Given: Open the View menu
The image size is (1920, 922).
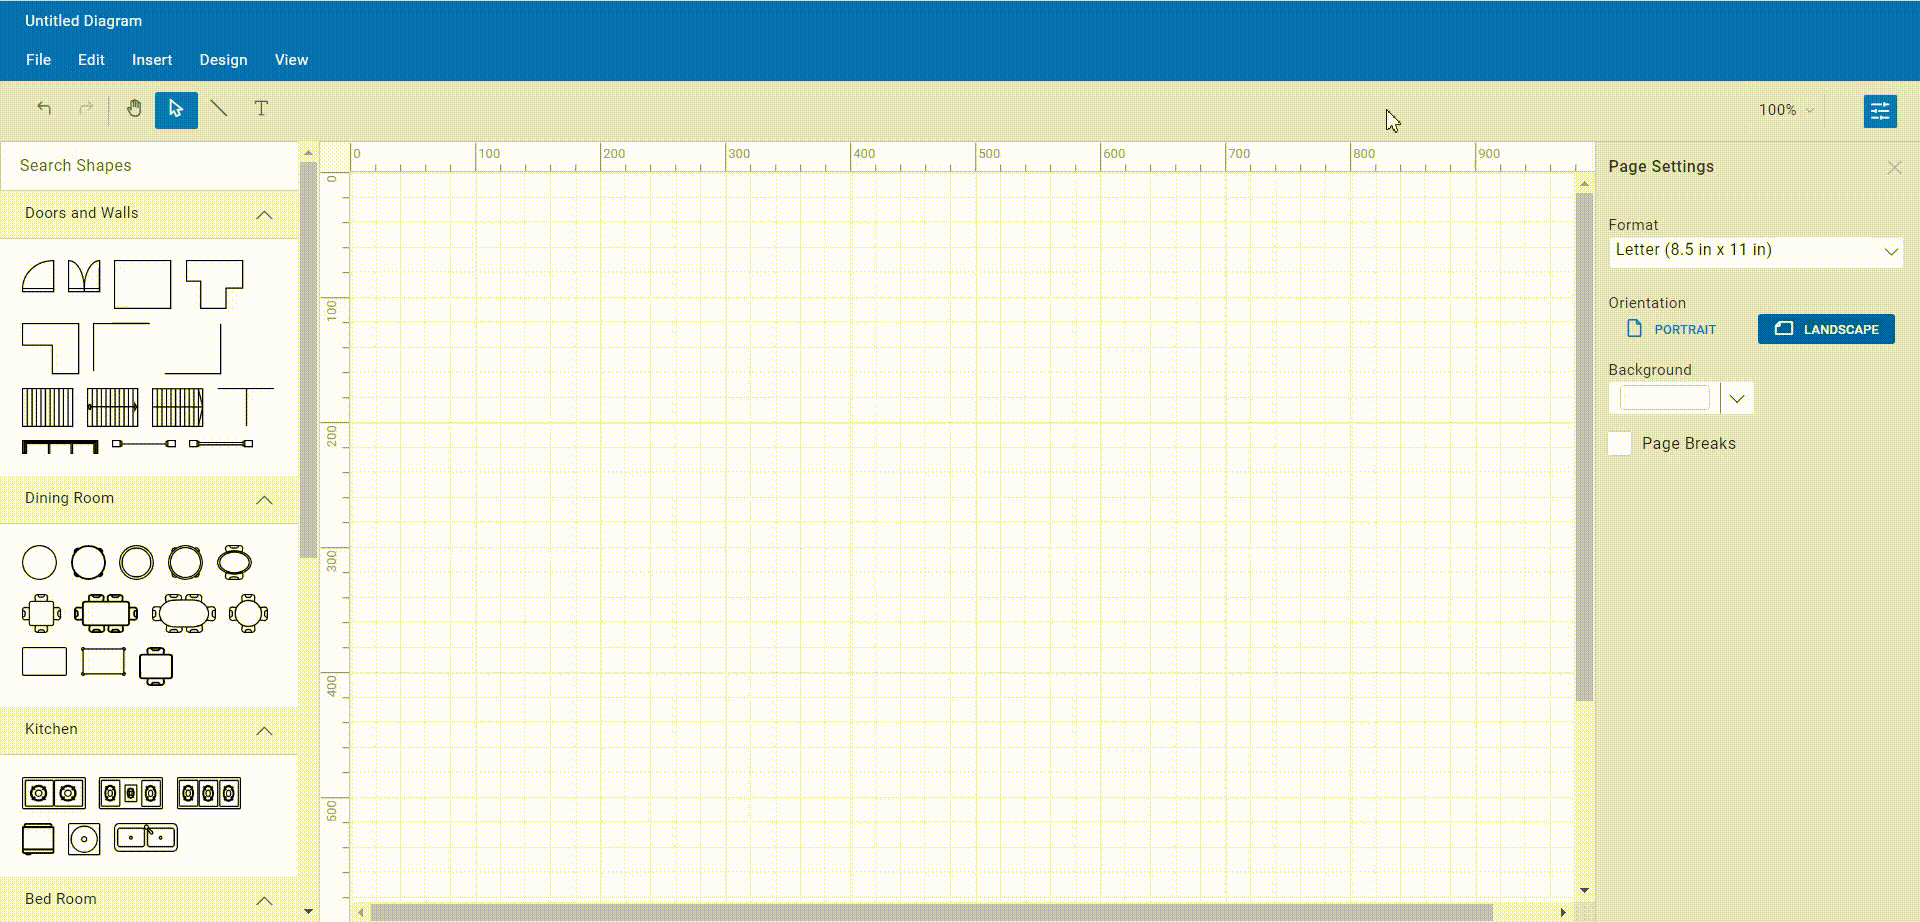Looking at the screenshot, I should coord(291,60).
